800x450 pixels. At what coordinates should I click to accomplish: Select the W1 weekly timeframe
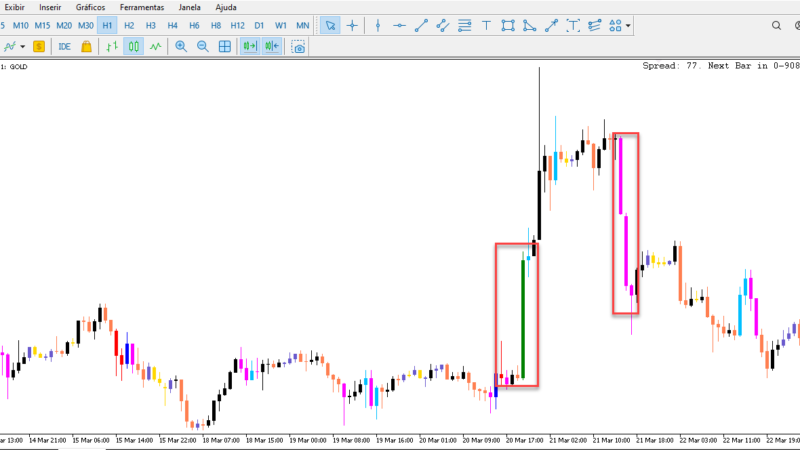point(281,26)
